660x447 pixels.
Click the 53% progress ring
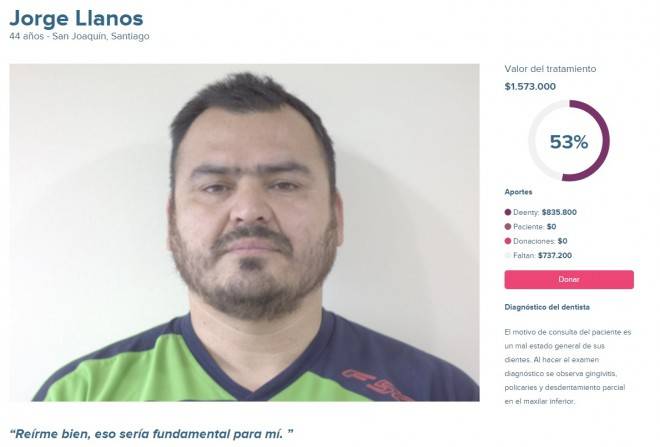click(x=569, y=141)
